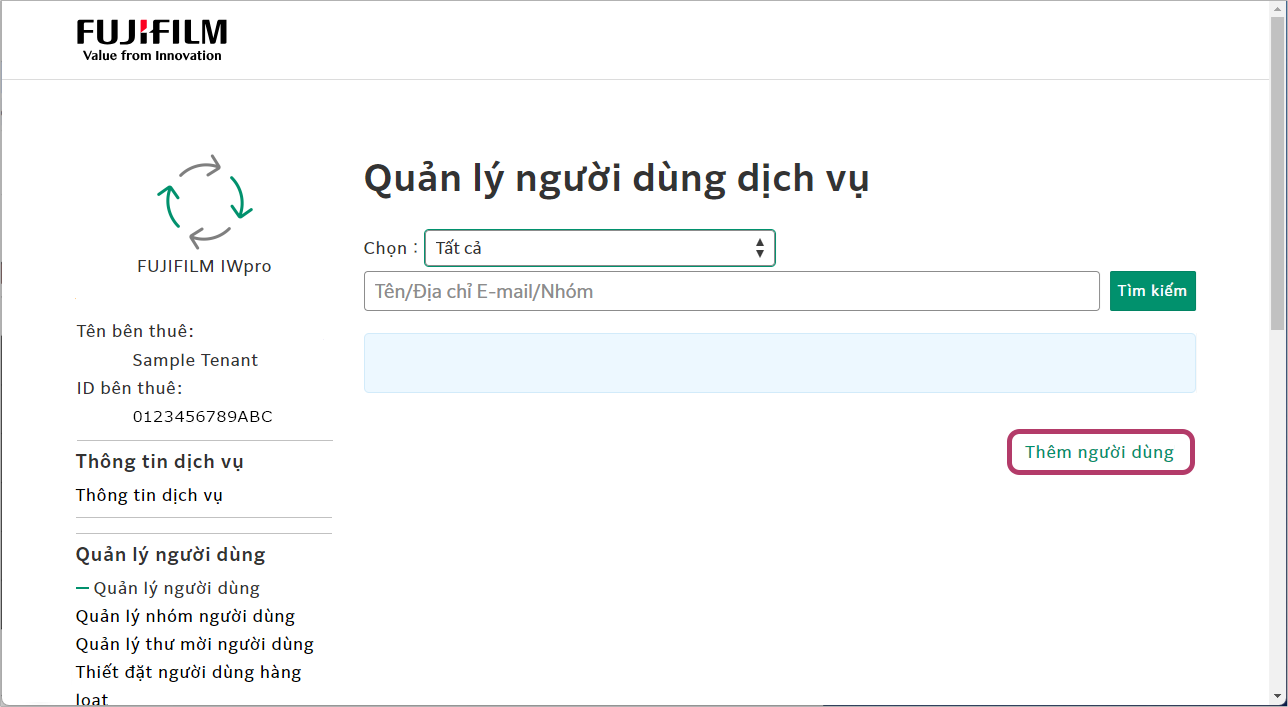
Task: Focus the Tên/Địa chỉ E-mail/Nhóm search field
Action: [x=732, y=291]
